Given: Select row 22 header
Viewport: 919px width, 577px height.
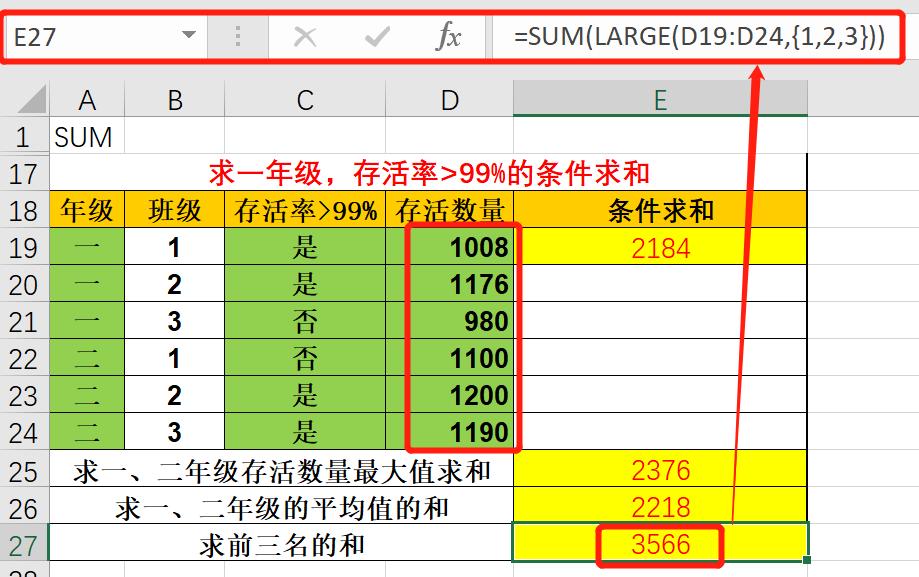Looking at the screenshot, I should (x=24, y=358).
